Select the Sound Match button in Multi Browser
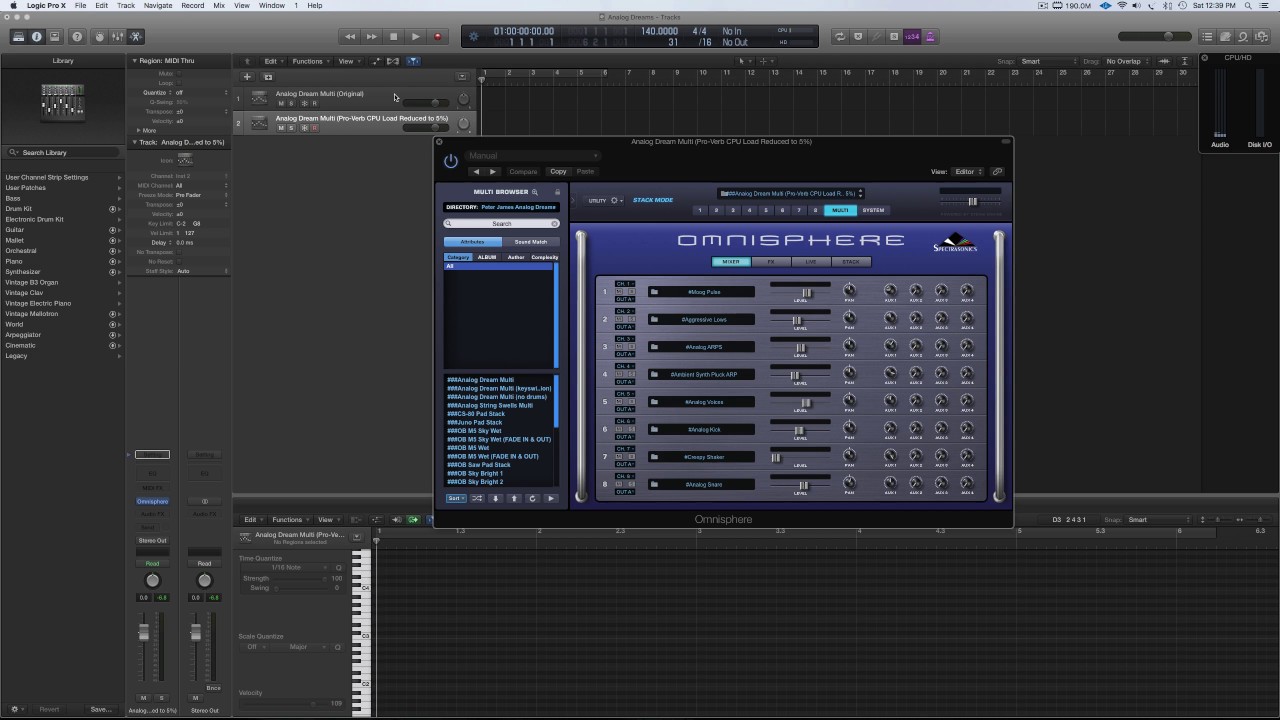Screen dimensions: 1280x720 pyautogui.click(x=530, y=242)
